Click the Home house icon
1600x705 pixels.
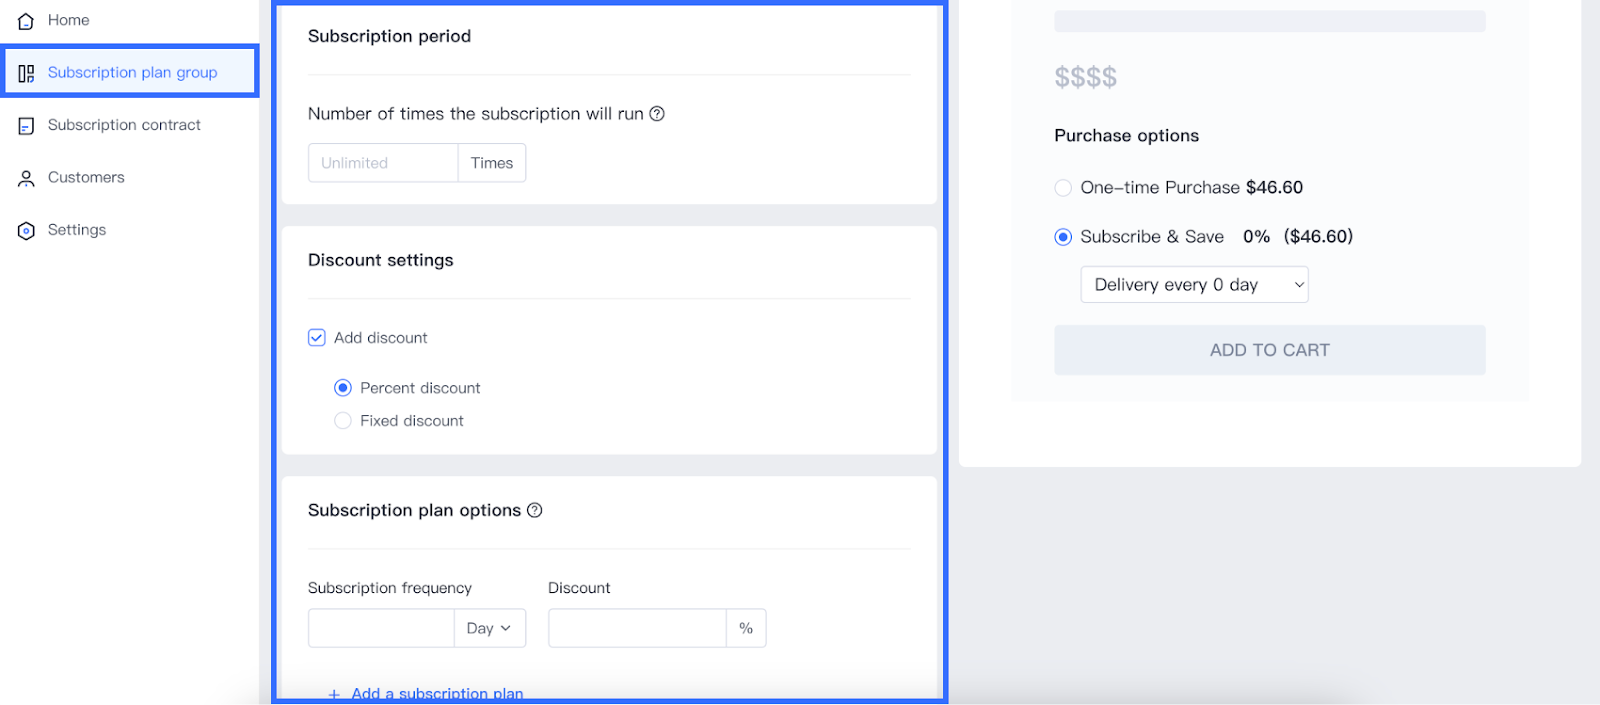click(x=26, y=20)
